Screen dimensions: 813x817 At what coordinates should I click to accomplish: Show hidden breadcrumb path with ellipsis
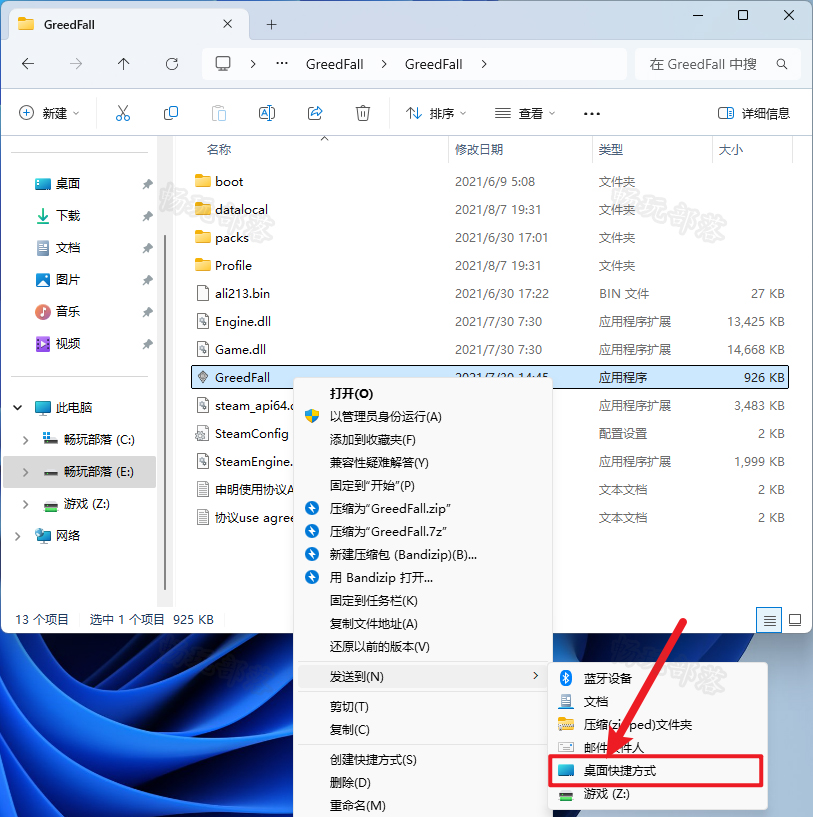[x=282, y=64]
